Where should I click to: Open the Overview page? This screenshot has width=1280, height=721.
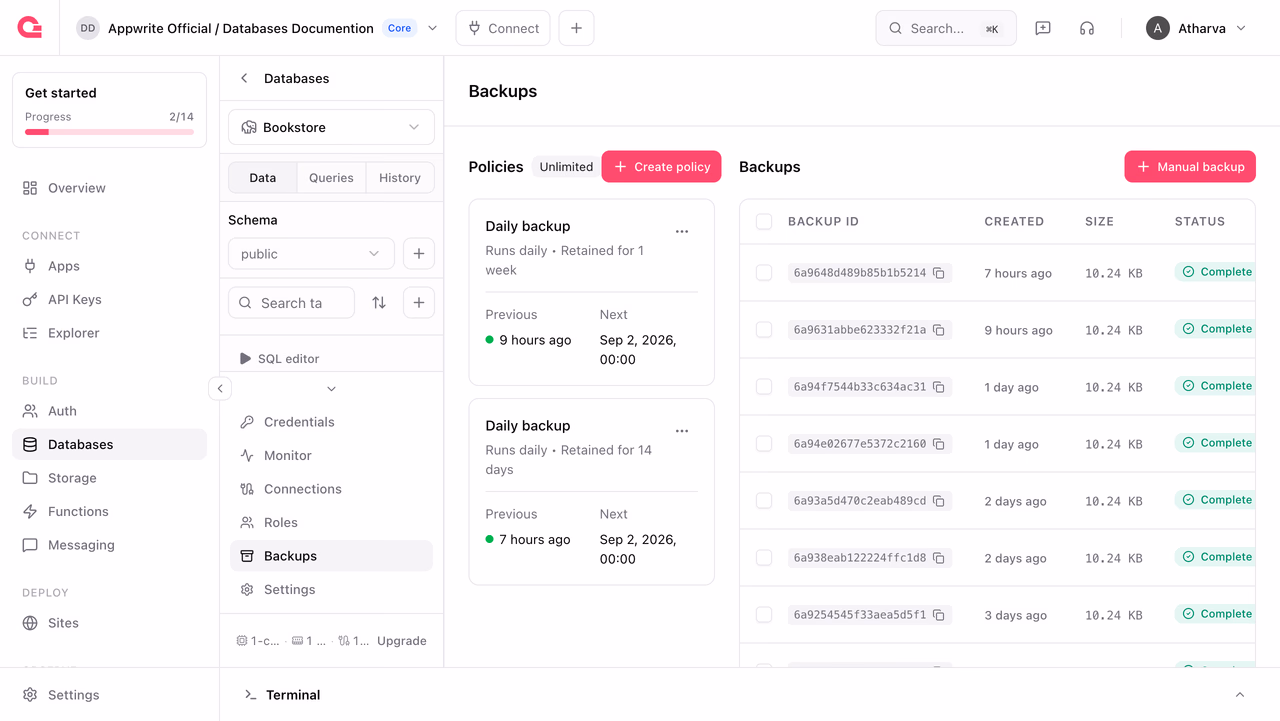click(x=109, y=188)
